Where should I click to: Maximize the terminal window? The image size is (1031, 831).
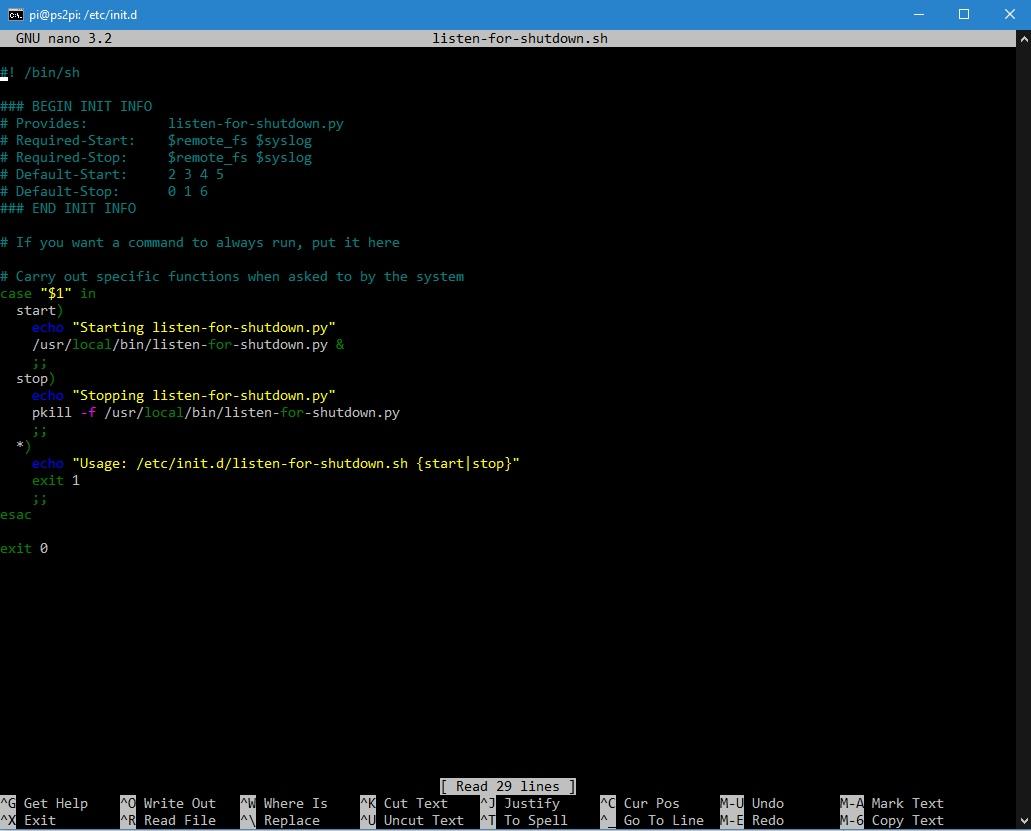tap(963, 14)
